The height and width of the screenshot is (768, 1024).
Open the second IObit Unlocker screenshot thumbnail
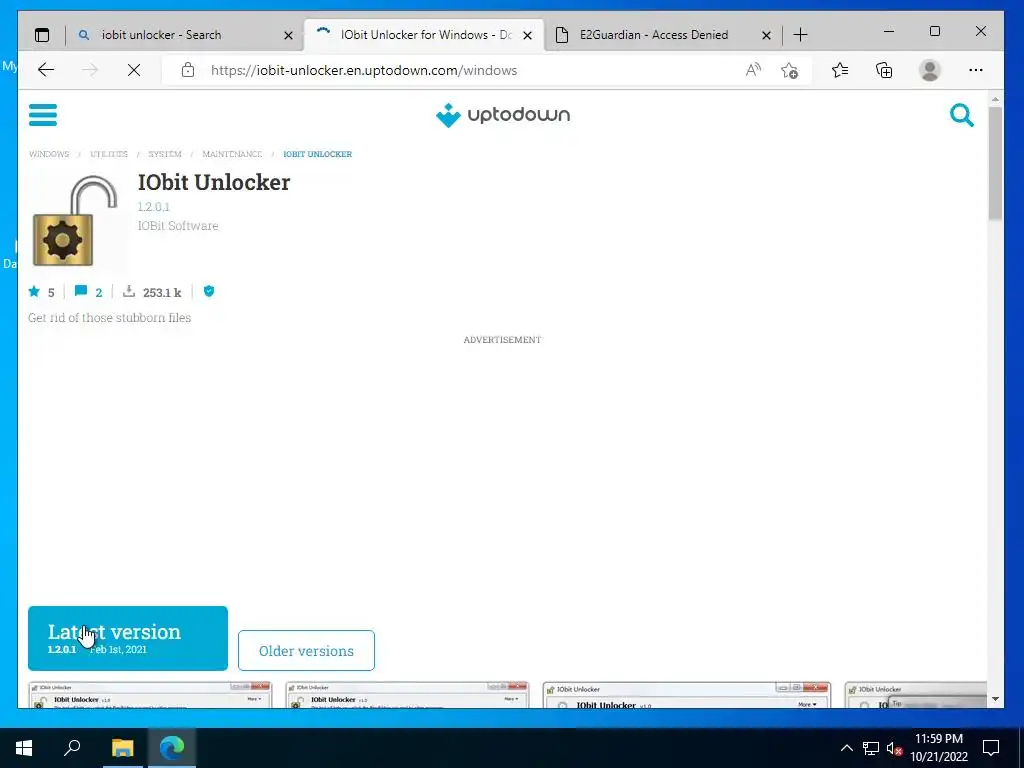click(408, 695)
